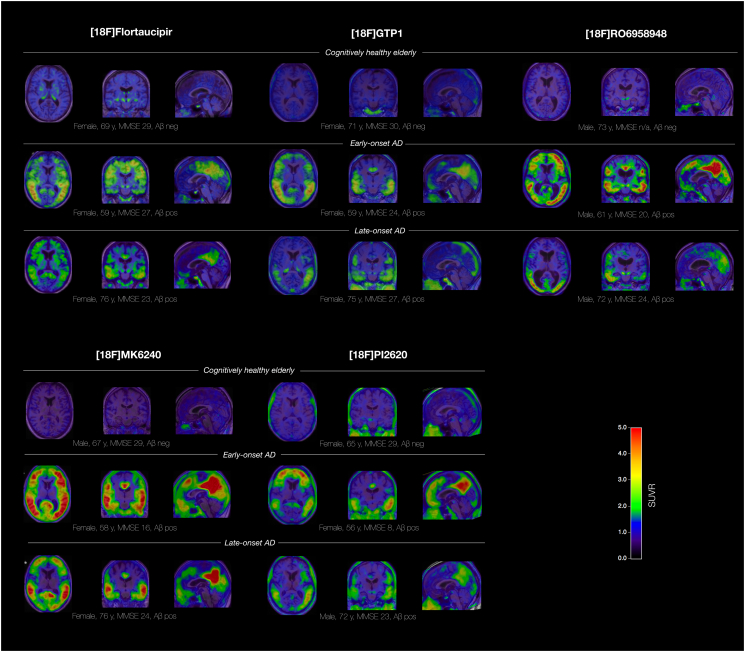The image size is (745, 652).
Task: Click the [18F]PI2620 tracer heading
Action: 378,355
